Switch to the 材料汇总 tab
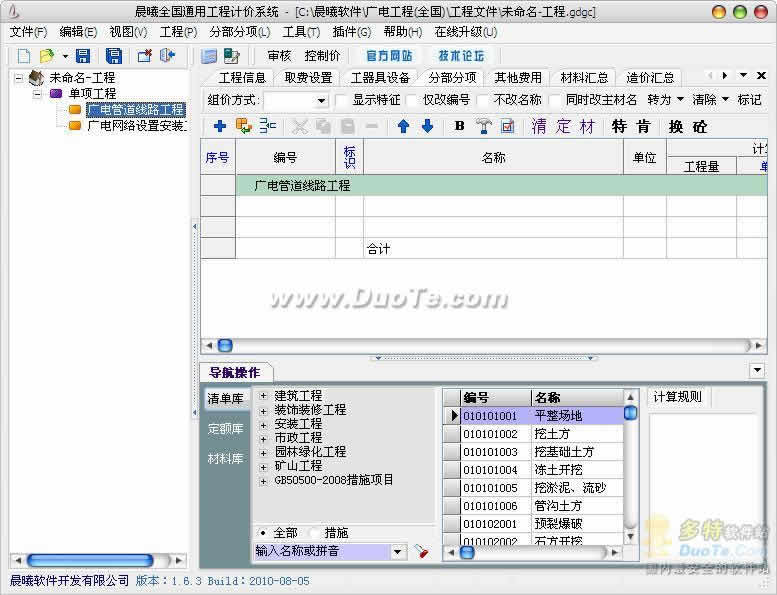Viewport: 777px width, 595px height. pos(584,77)
